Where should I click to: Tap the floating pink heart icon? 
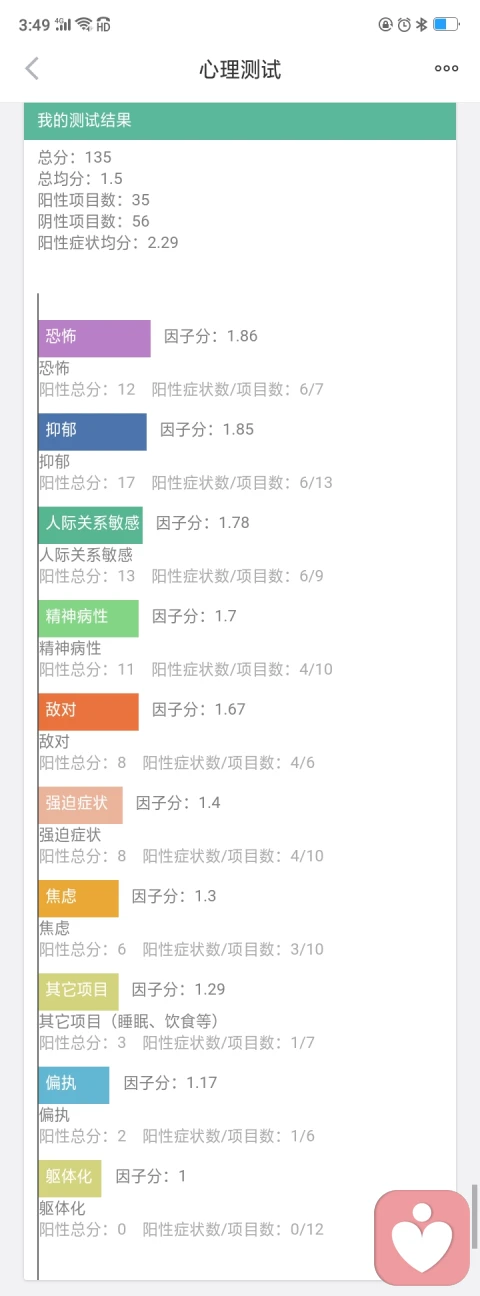coord(422,1238)
